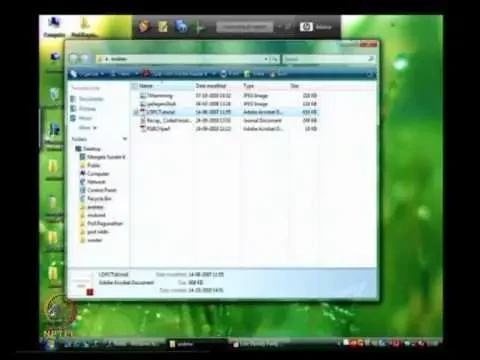Expand More favorite links
The width and height of the screenshot is (480, 360).
click(87, 128)
